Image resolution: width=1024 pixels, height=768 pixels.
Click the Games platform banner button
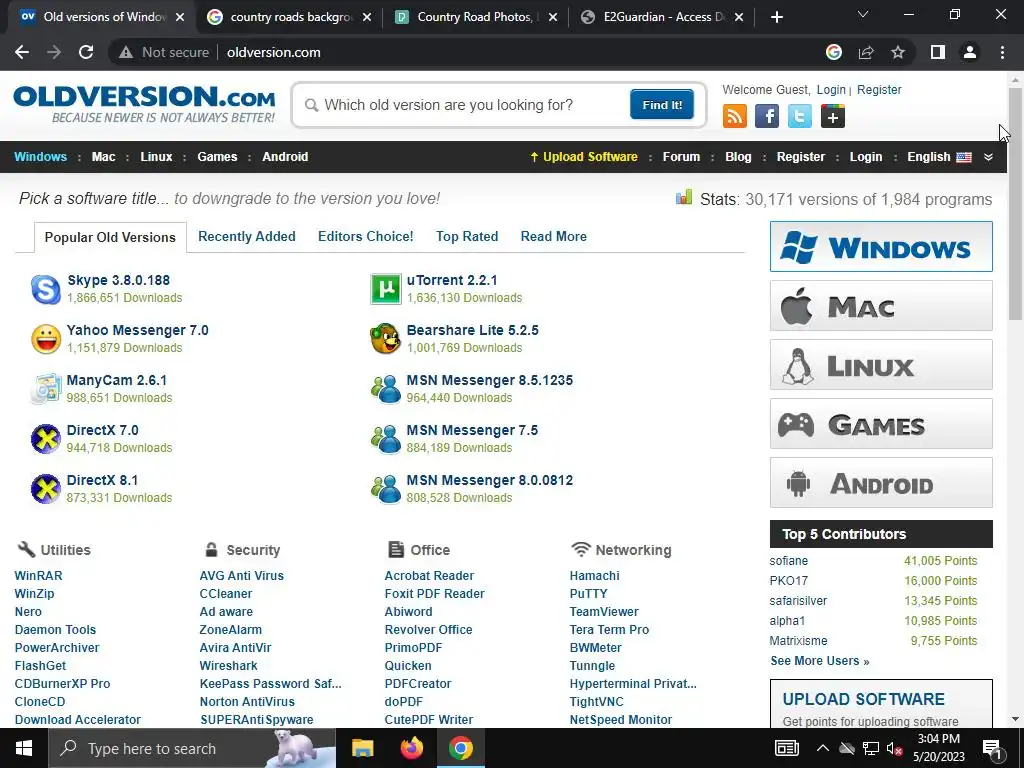(x=881, y=424)
